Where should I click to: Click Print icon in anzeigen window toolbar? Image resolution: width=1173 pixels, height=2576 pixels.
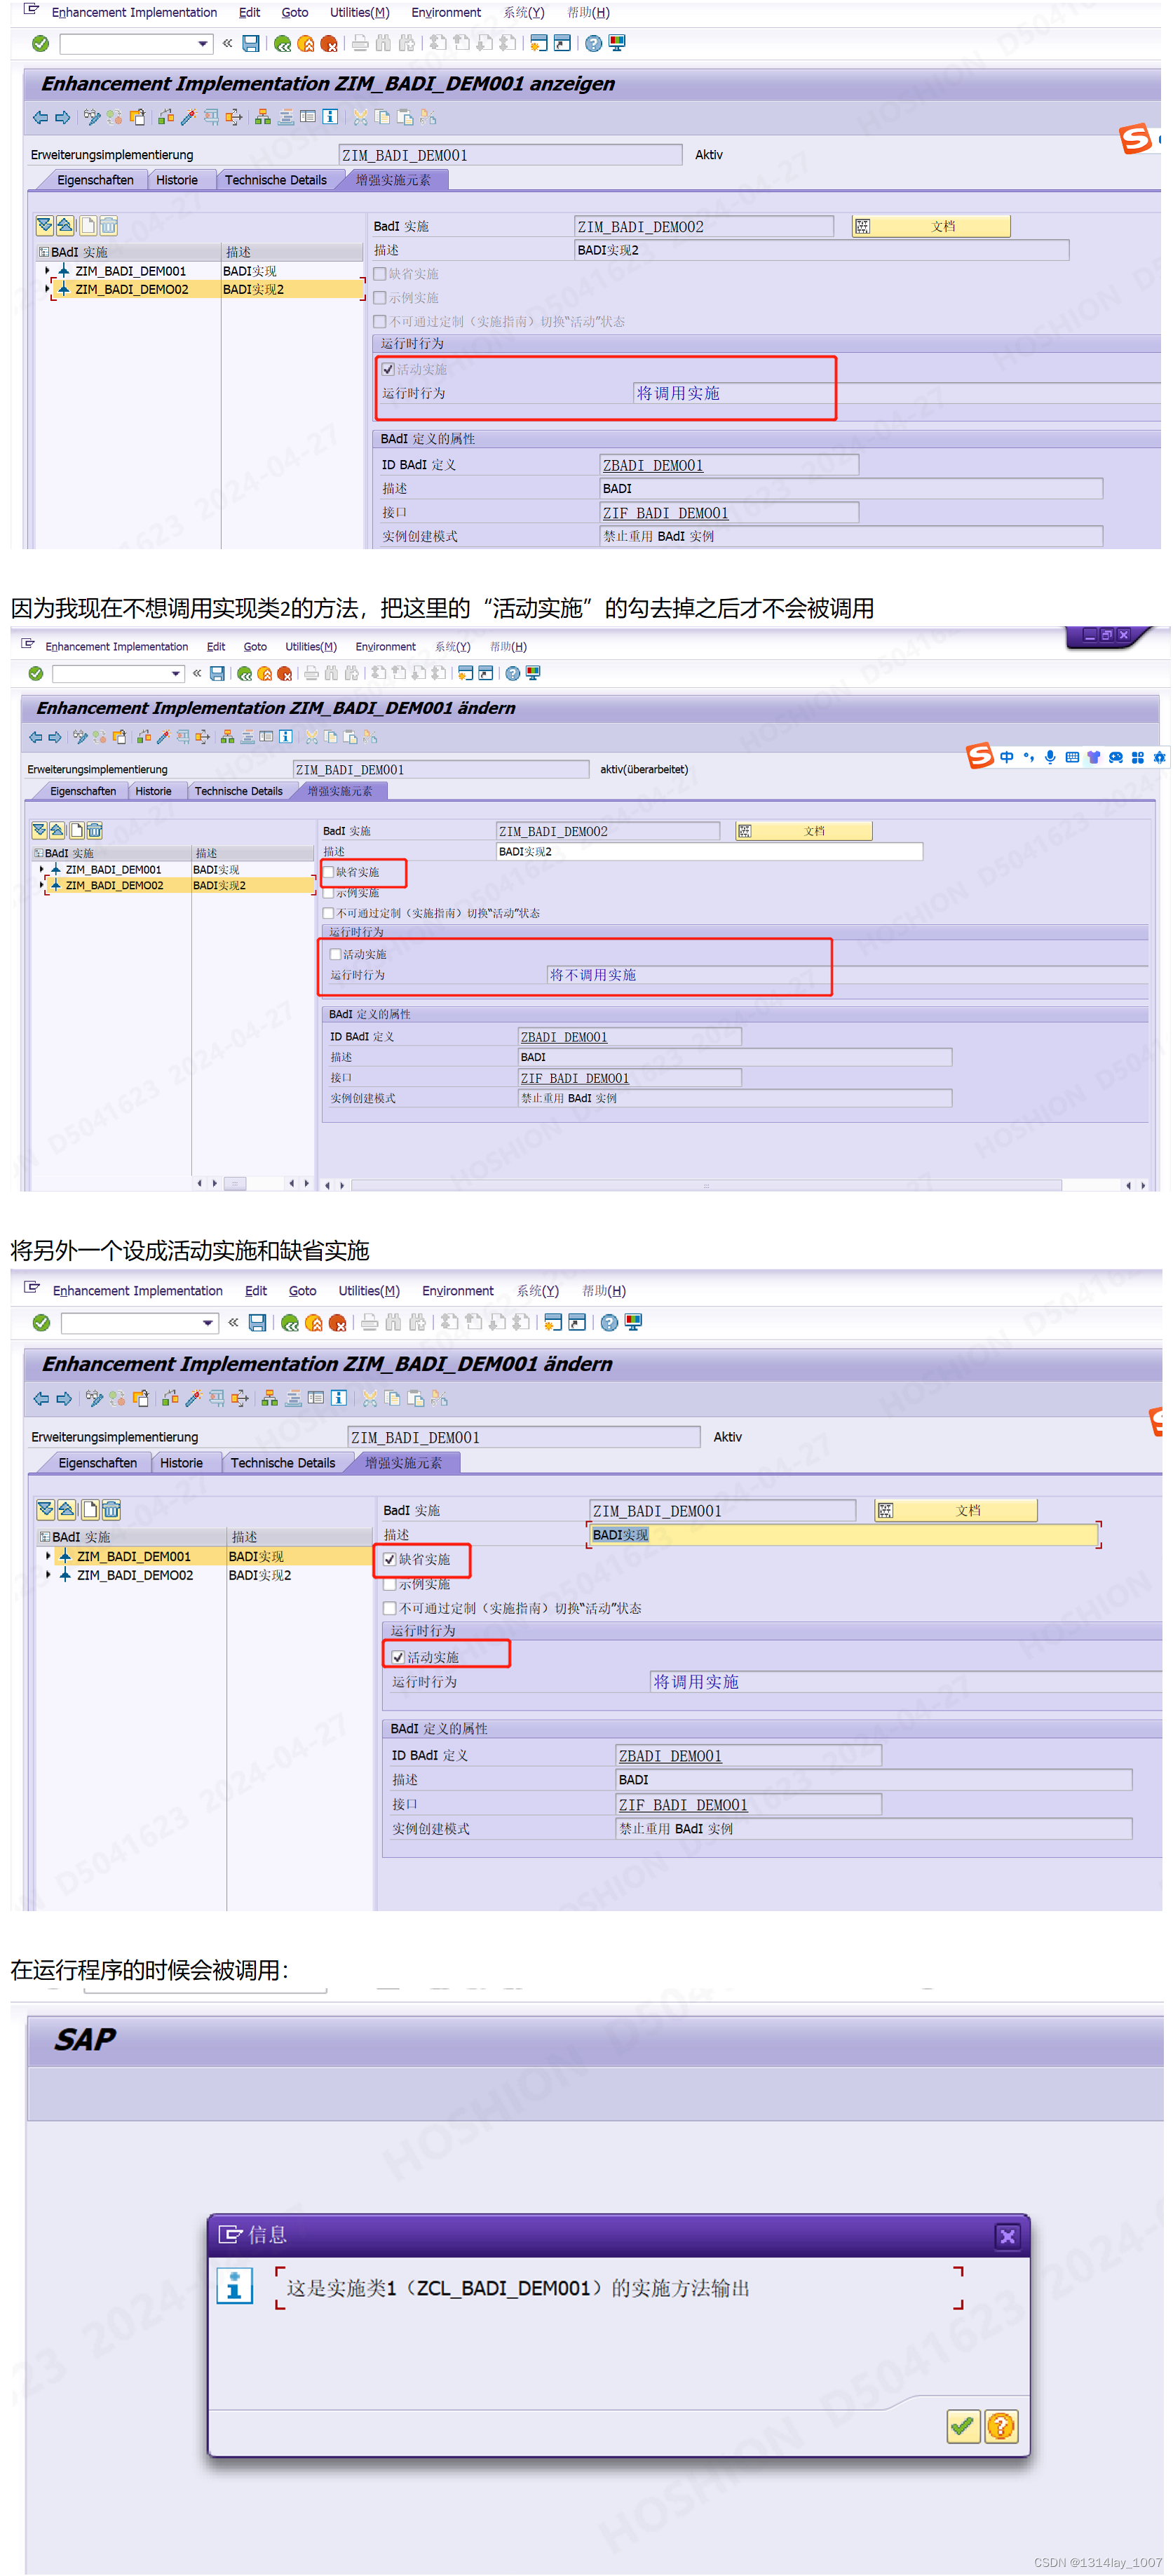pos(360,44)
